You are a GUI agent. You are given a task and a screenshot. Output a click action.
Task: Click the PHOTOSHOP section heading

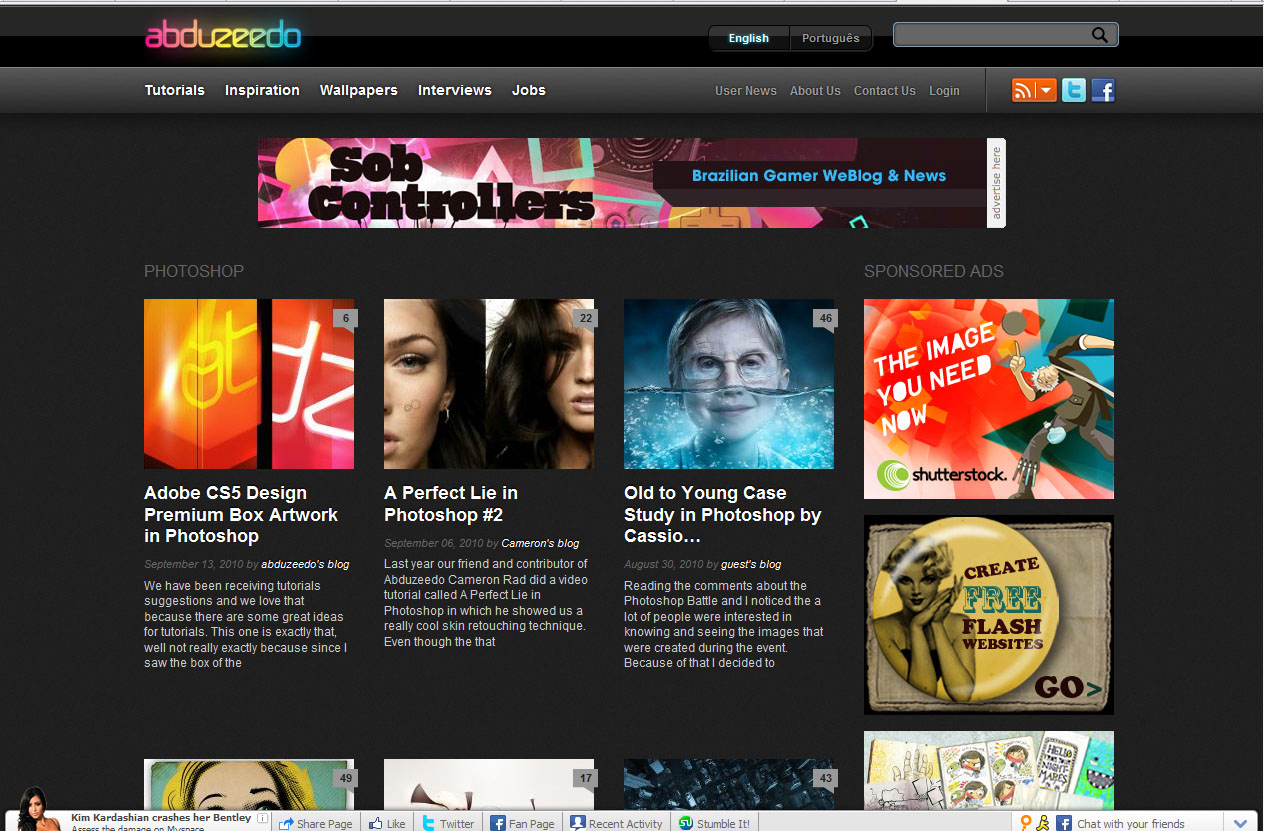coord(194,271)
